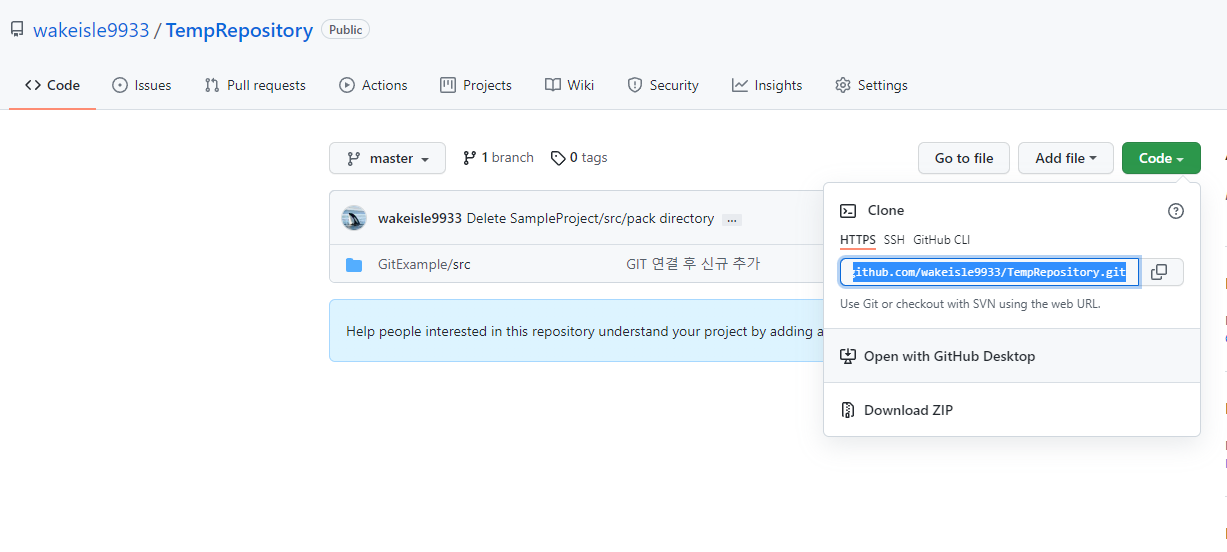The height and width of the screenshot is (552, 1227).
Task: Expand the master branch dropdown
Action: [x=388, y=158]
